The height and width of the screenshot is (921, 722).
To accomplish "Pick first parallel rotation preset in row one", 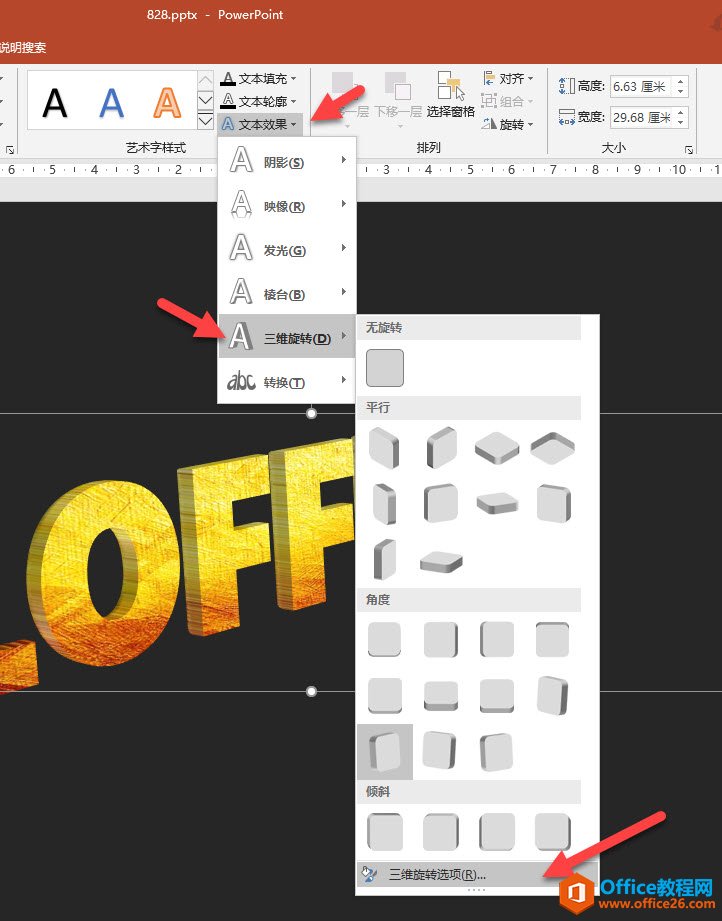I will point(385,448).
